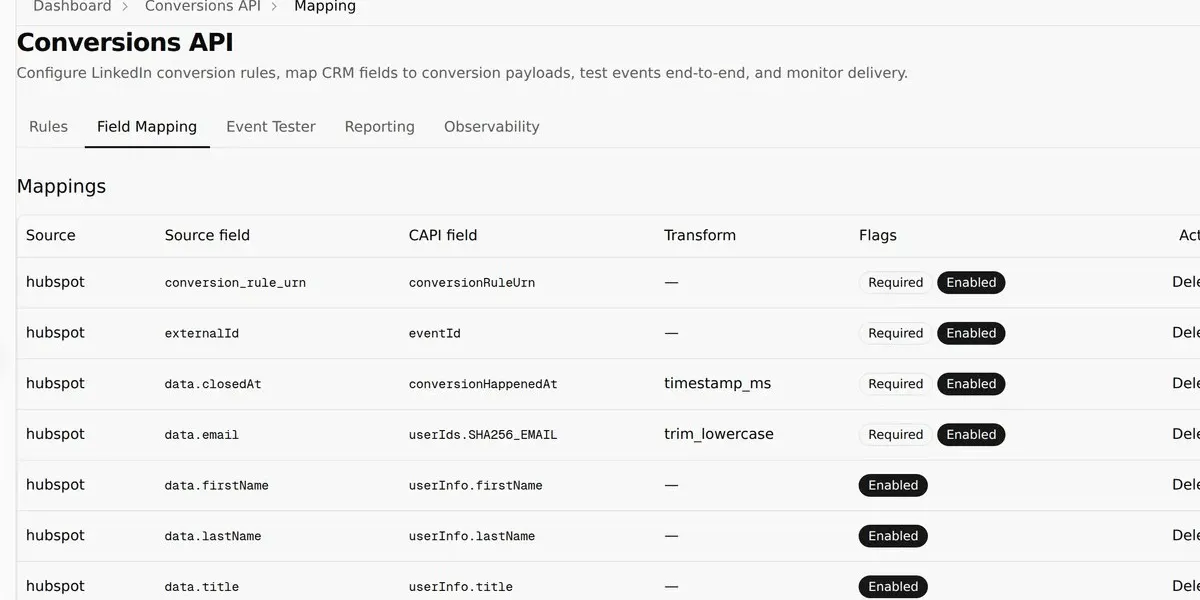Click the Mappings section heading
Image resolution: width=1200 pixels, height=600 pixels.
click(61, 186)
